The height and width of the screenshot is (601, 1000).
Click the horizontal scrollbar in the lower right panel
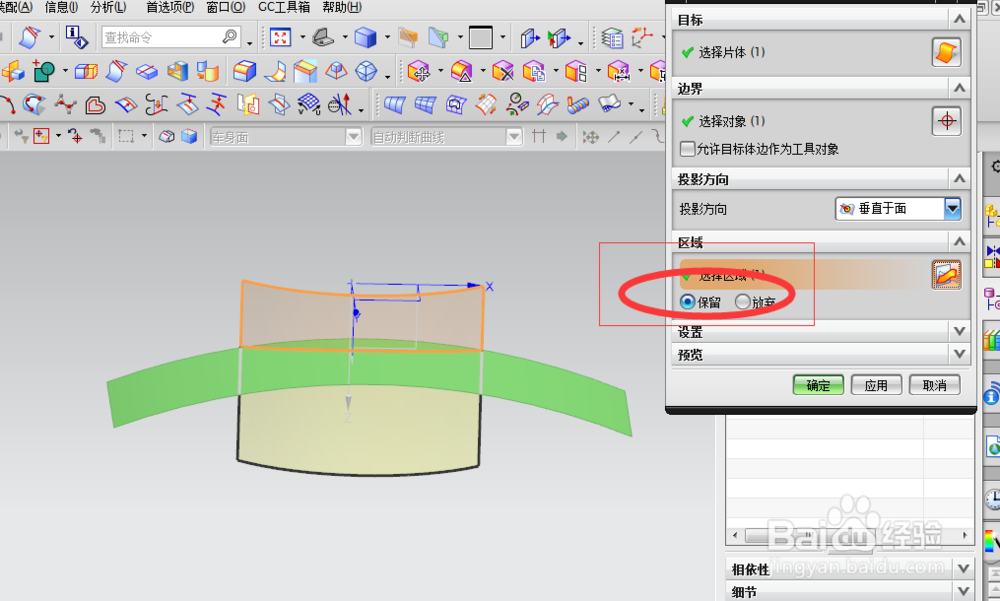849,535
